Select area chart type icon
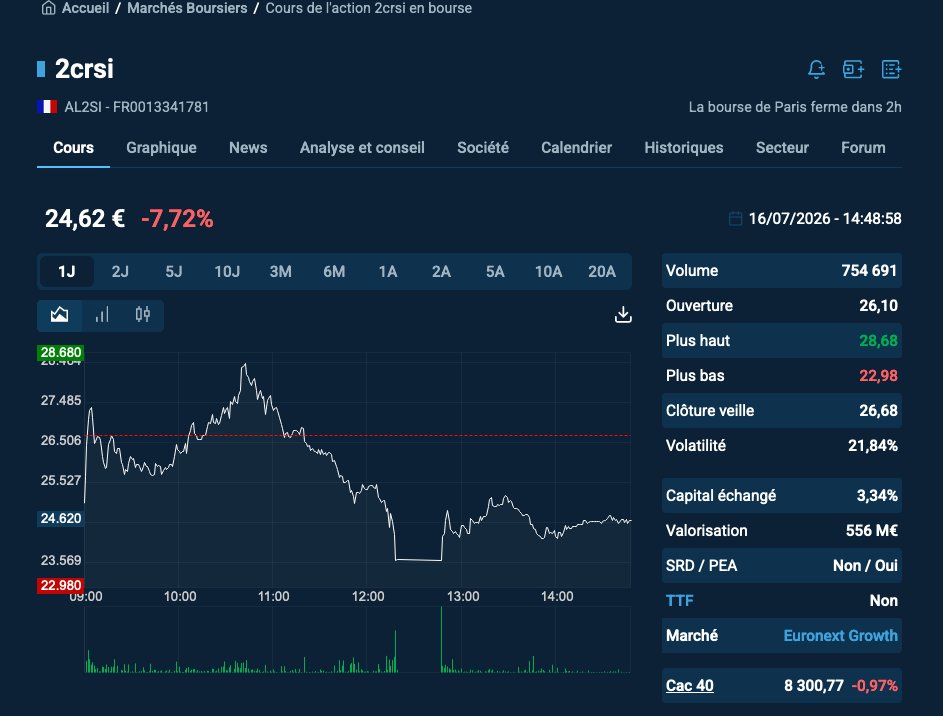 60,314
